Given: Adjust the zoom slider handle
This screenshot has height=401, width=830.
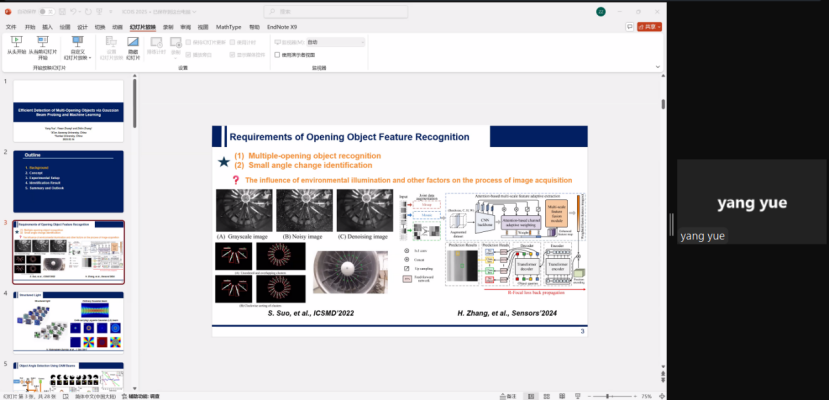Looking at the screenshot, I should coord(608,396).
